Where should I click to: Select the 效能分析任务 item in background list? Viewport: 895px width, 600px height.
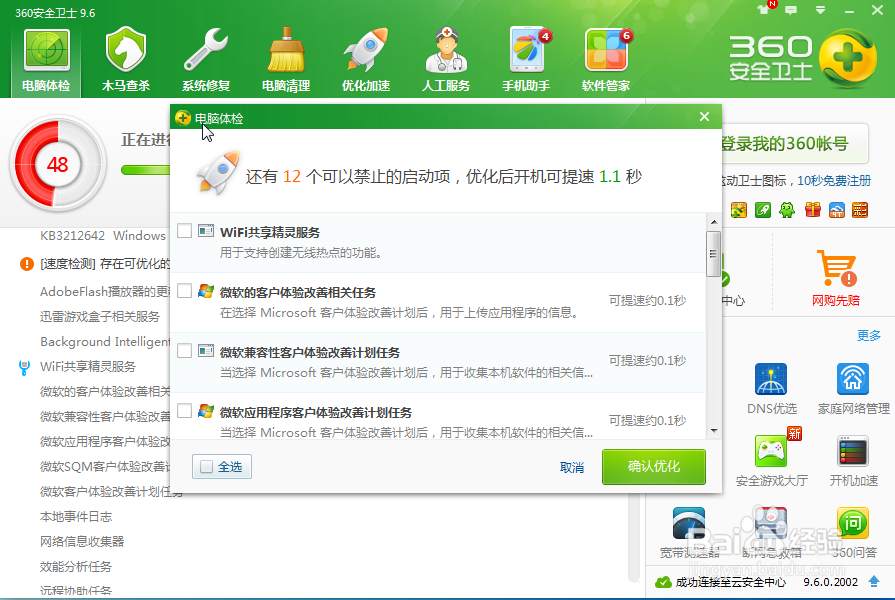pyautogui.click(x=76, y=567)
